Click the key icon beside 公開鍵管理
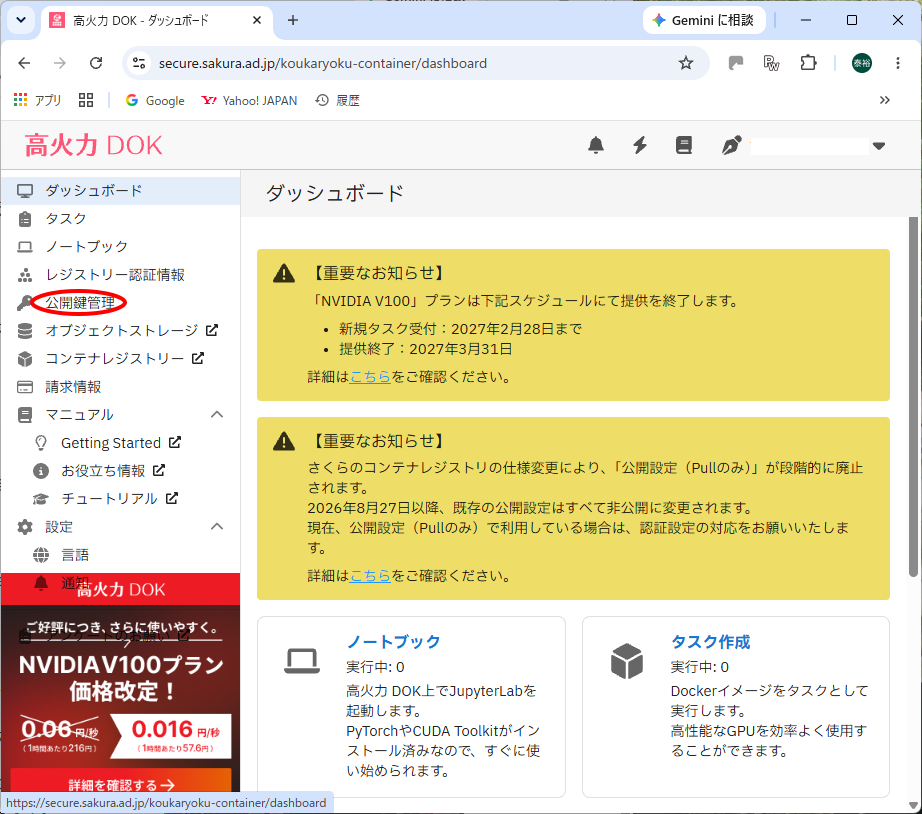922x814 pixels. [x=25, y=303]
